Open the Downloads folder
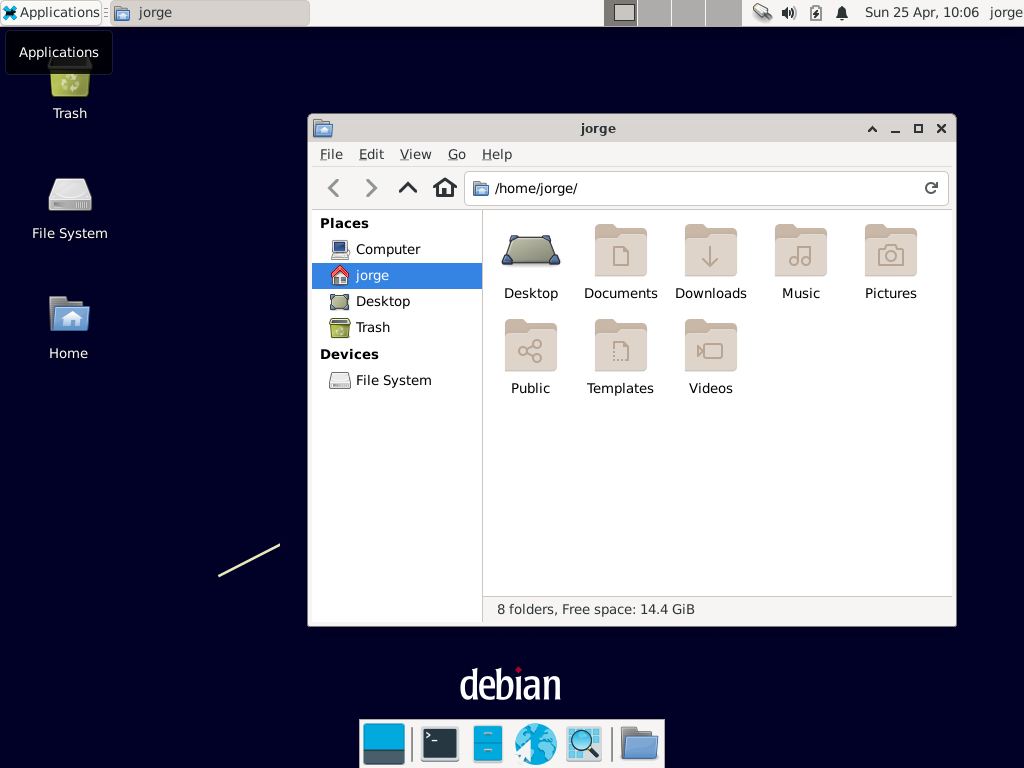The width and height of the screenshot is (1024, 768). click(710, 251)
